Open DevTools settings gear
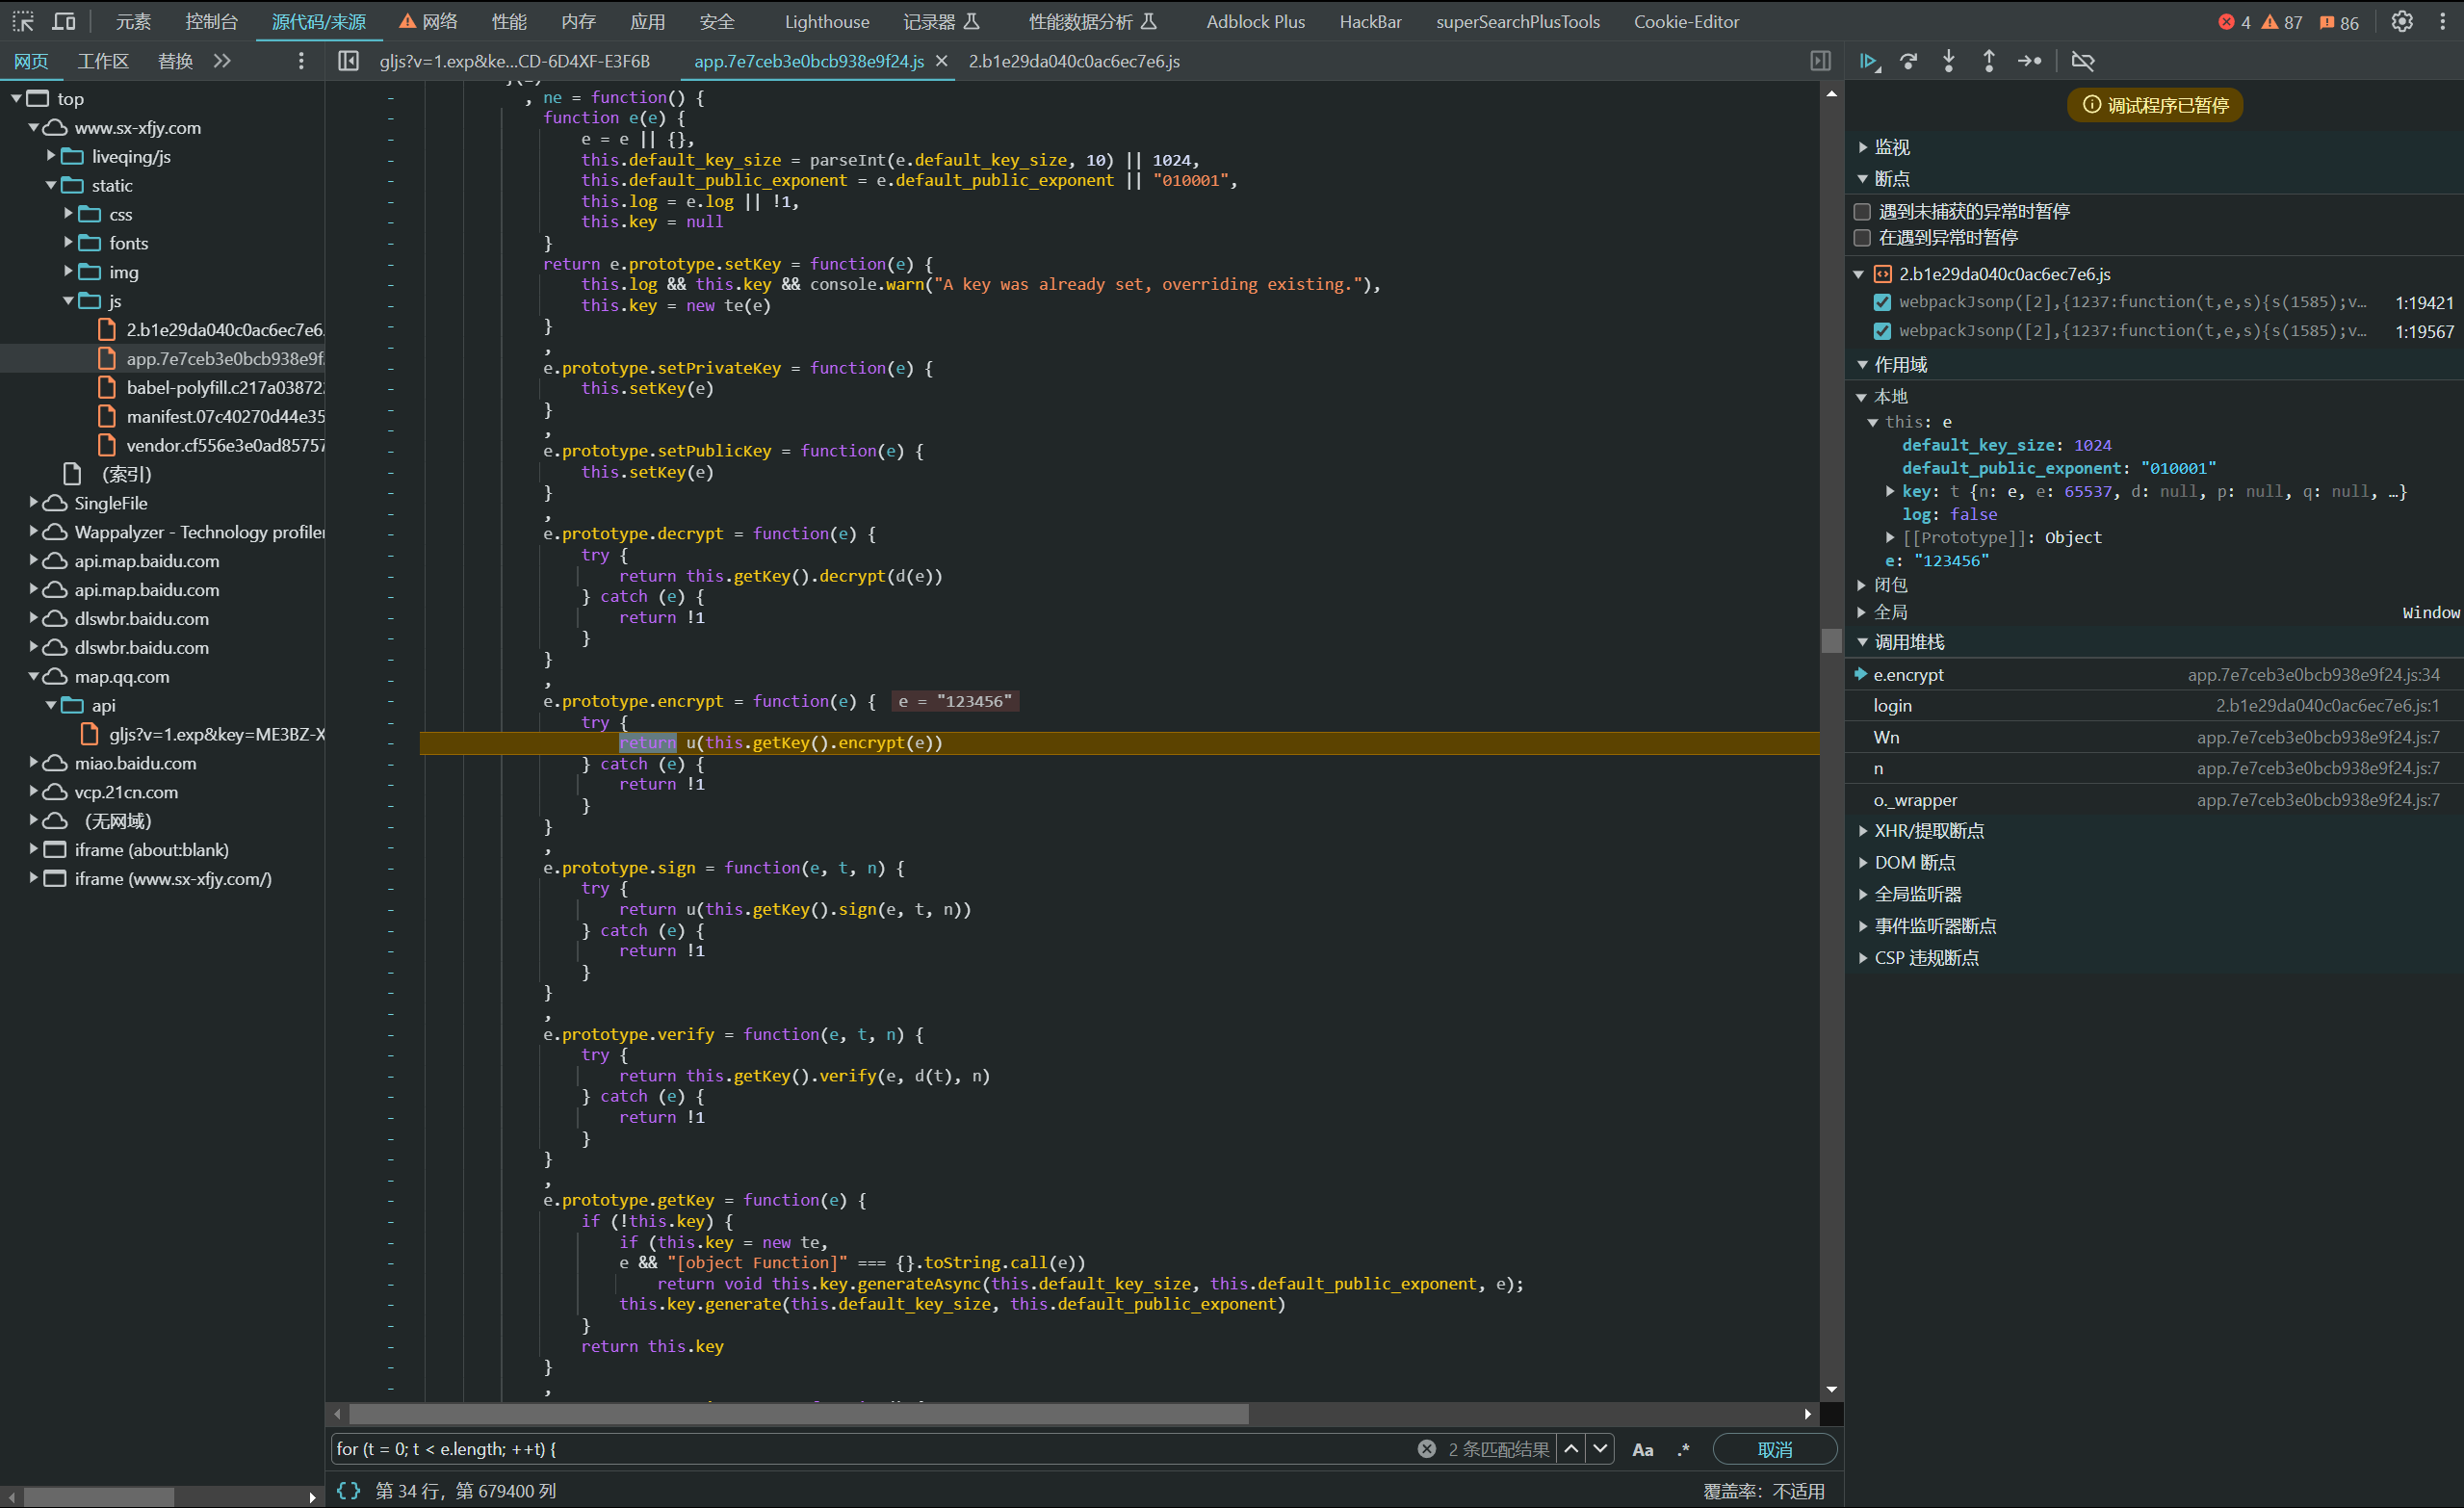 click(x=2401, y=21)
